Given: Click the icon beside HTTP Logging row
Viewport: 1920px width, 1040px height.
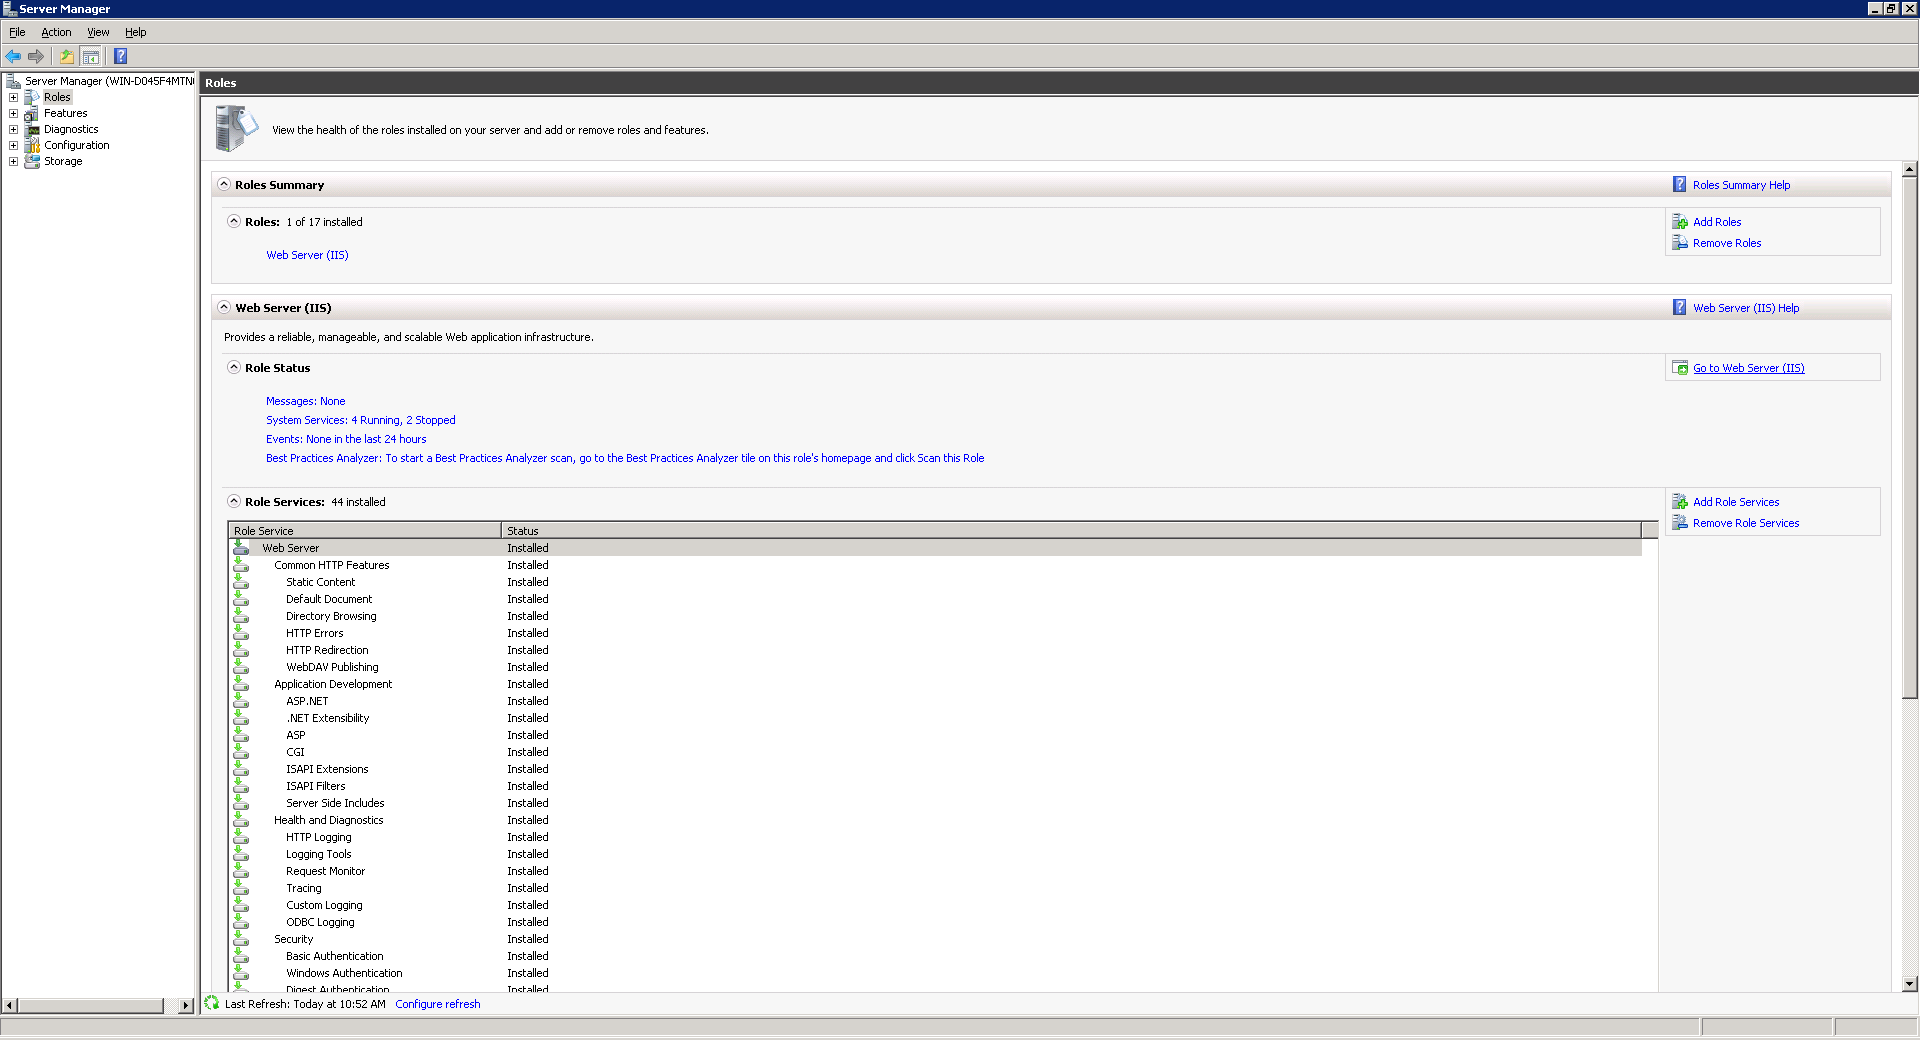Looking at the screenshot, I should tap(241, 836).
